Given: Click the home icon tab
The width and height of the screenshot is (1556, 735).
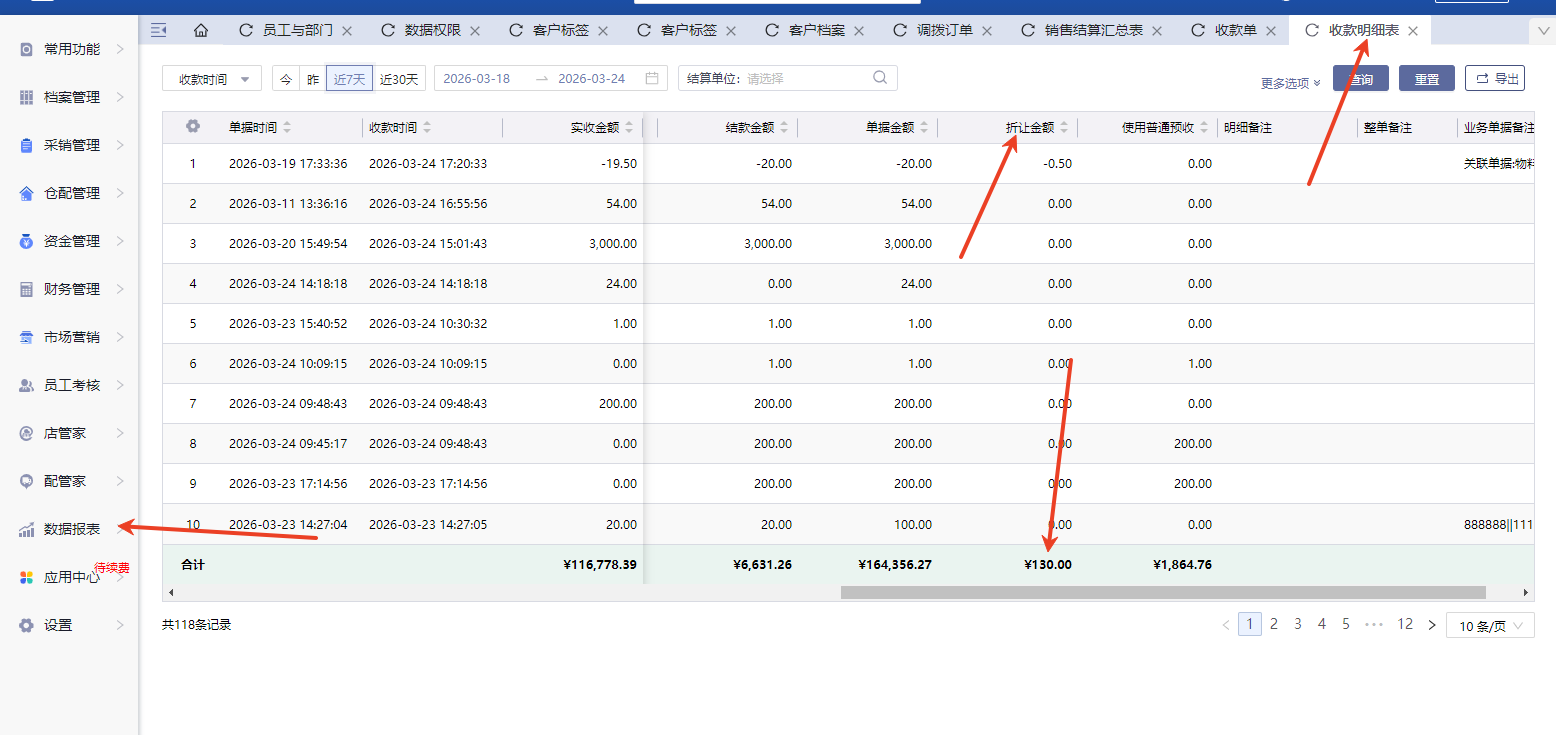Looking at the screenshot, I should [x=201, y=30].
